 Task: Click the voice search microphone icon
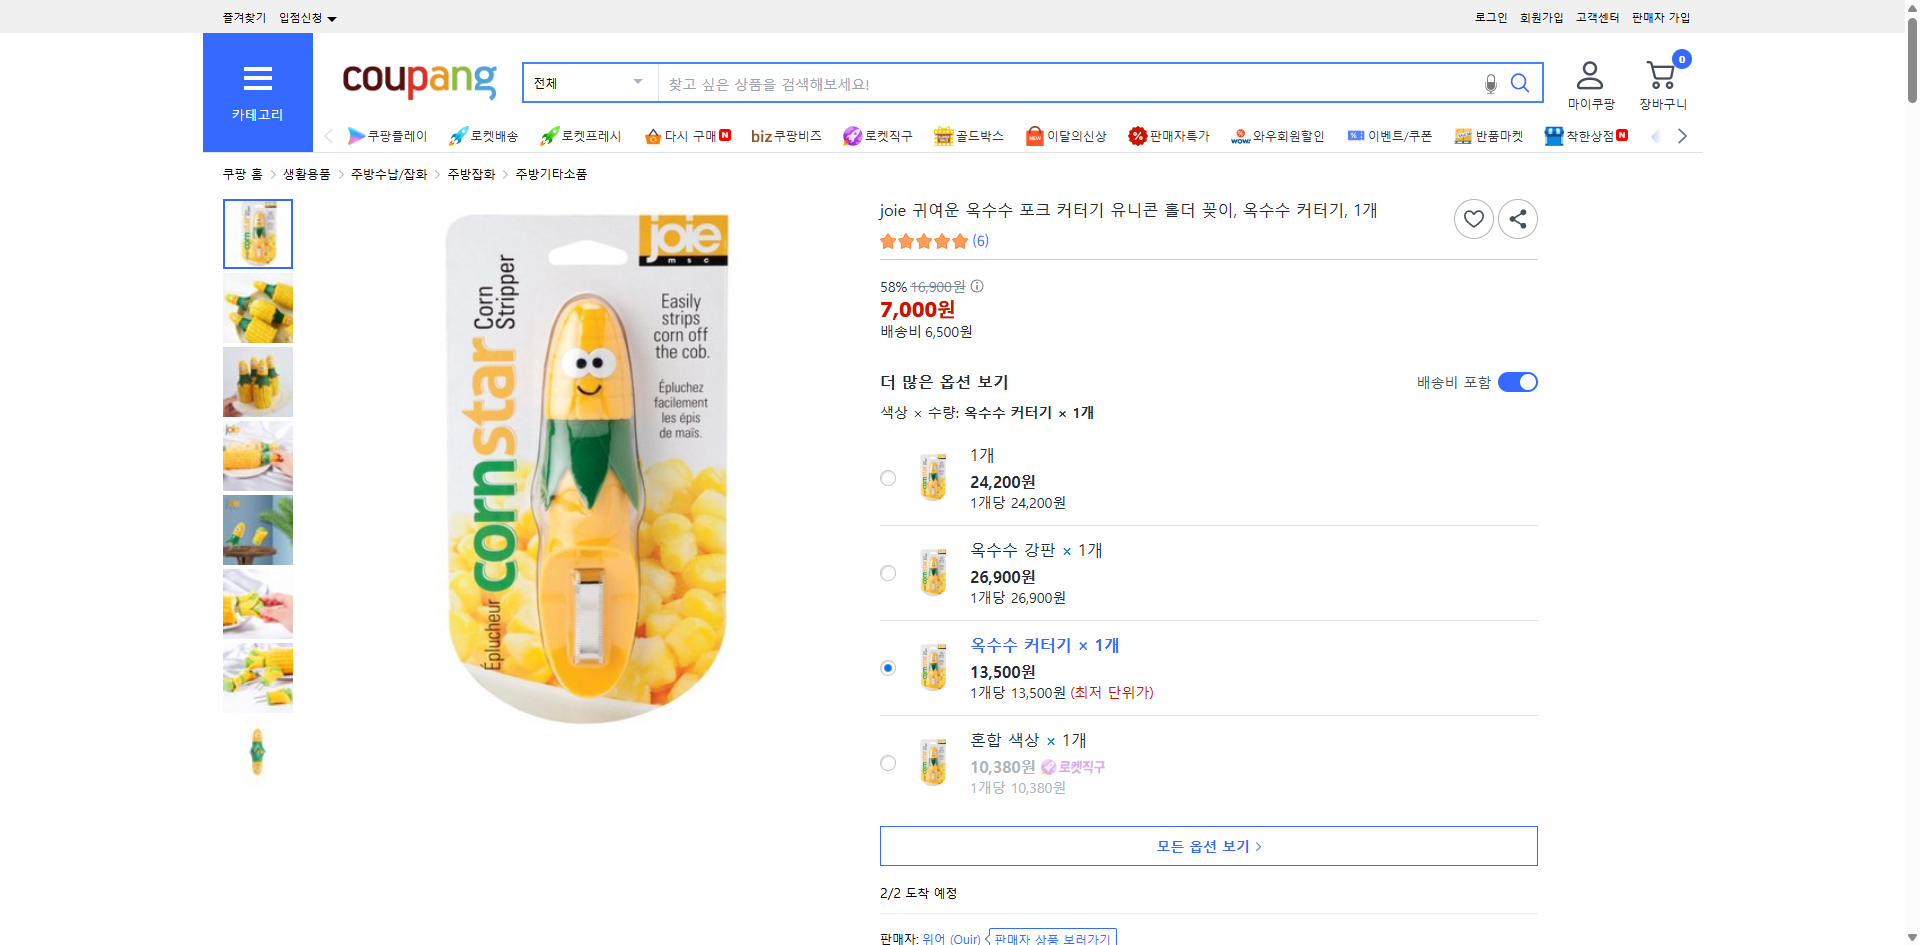(x=1490, y=83)
